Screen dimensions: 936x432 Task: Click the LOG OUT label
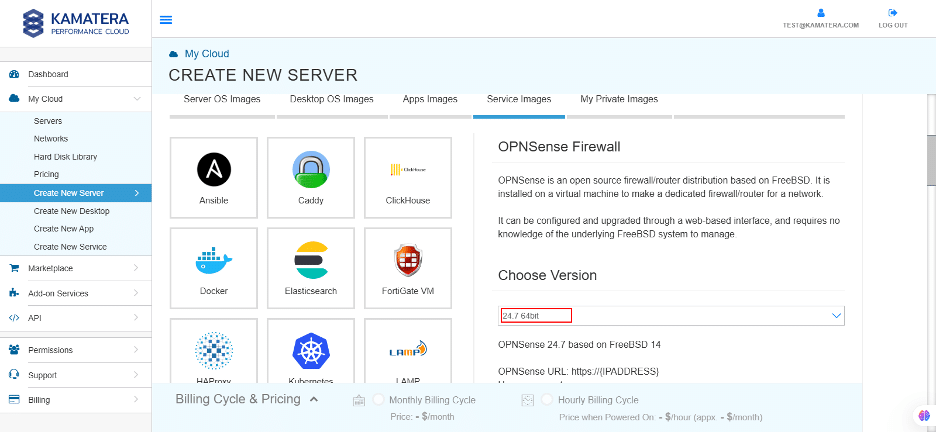[x=893, y=26]
